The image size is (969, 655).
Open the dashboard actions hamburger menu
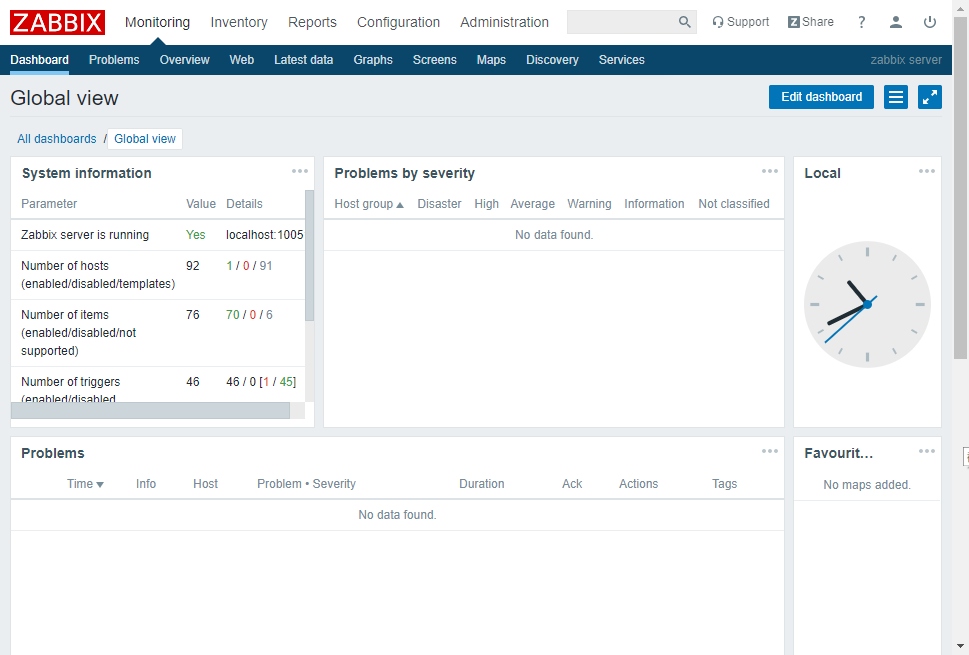coord(896,97)
